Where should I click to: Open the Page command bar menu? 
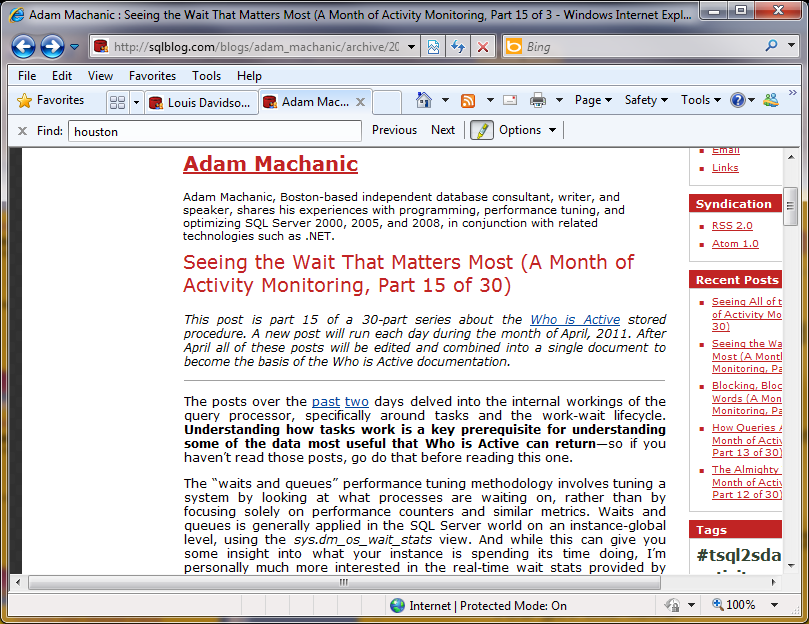(593, 100)
